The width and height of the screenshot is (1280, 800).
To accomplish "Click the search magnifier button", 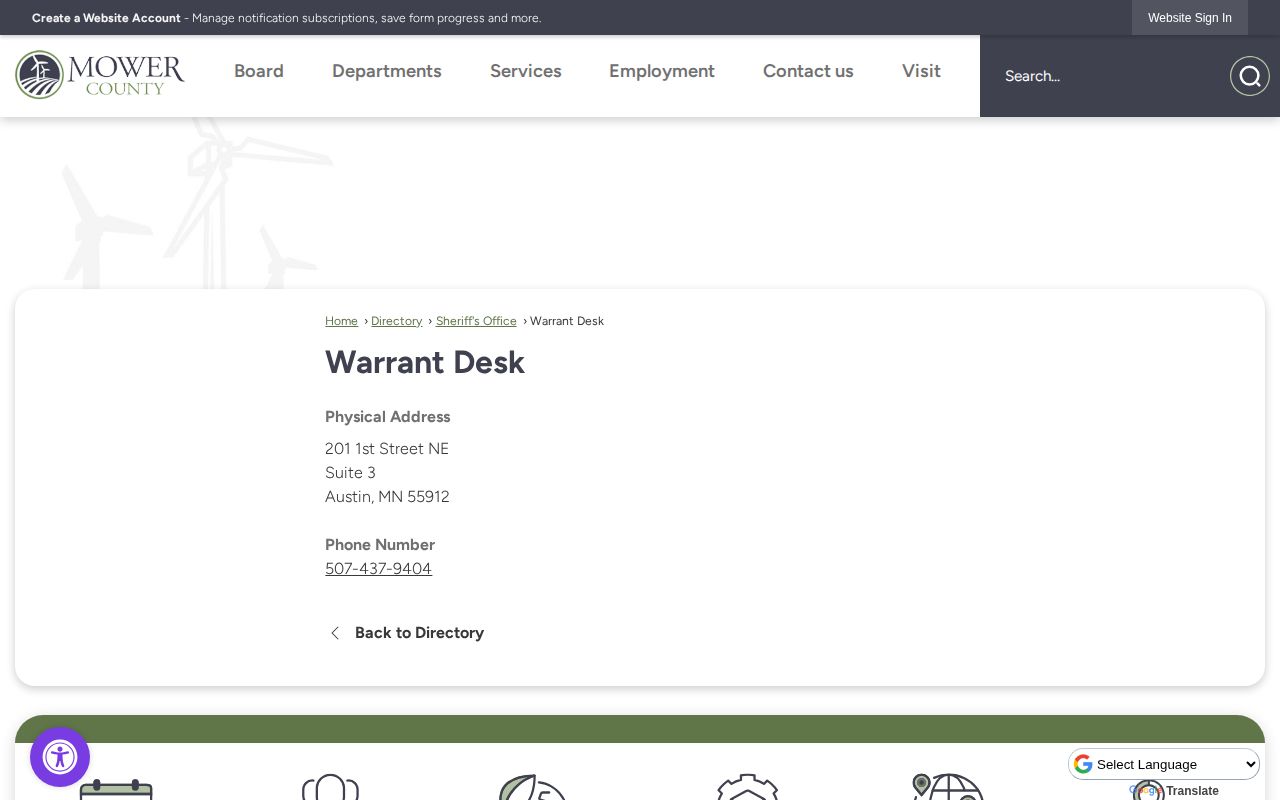I will (x=1249, y=76).
